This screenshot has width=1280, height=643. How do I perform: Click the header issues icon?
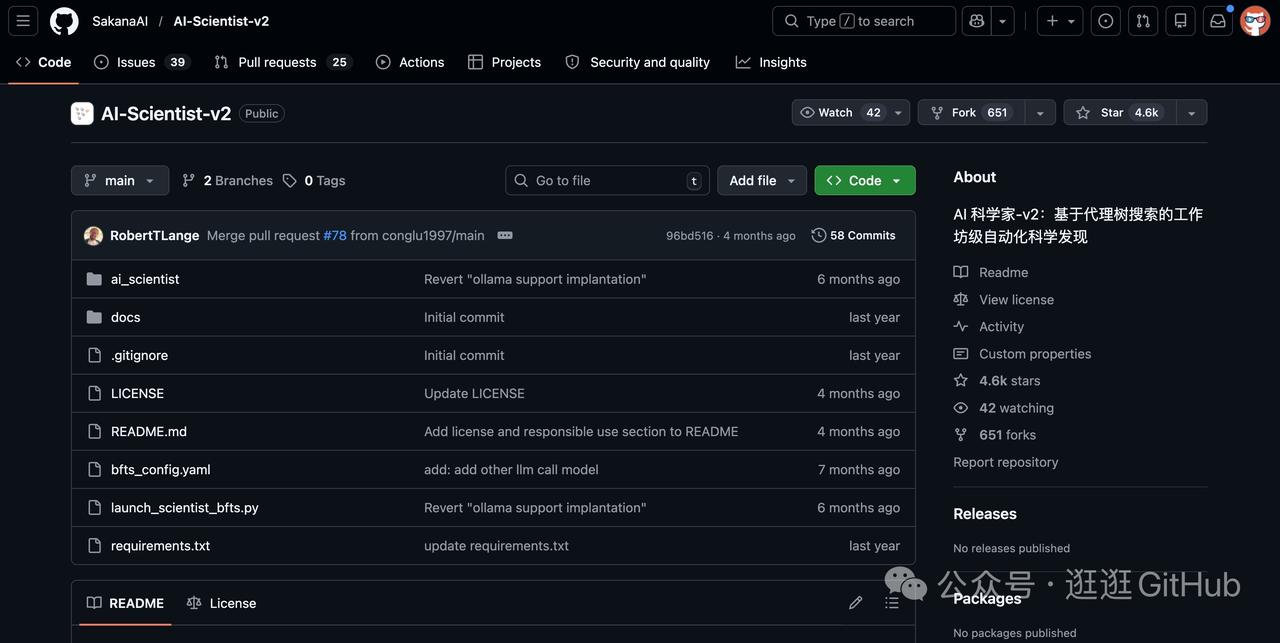pos(1105,21)
